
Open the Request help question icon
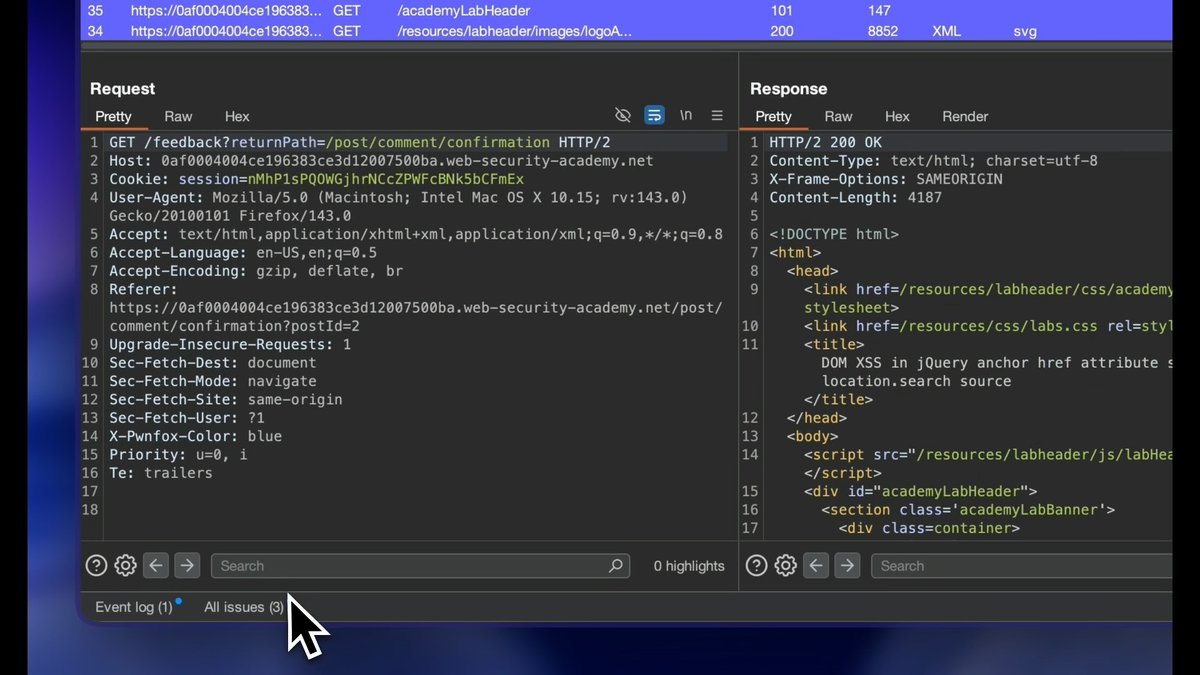click(x=96, y=566)
